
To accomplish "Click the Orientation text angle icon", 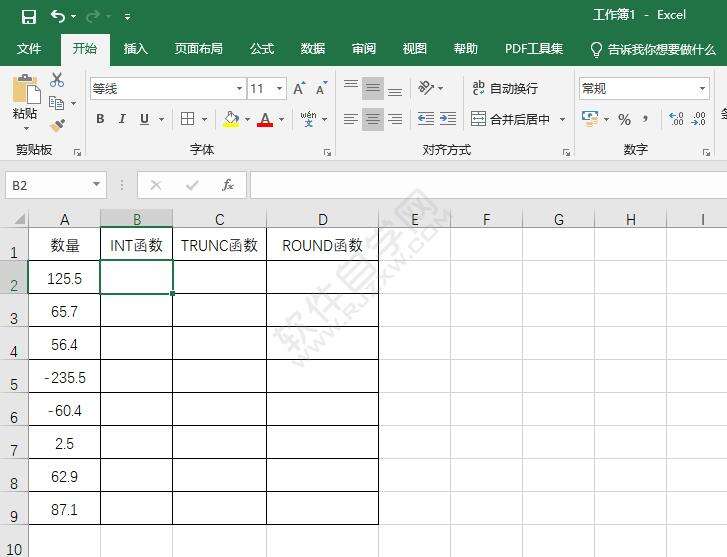I will (x=426, y=87).
